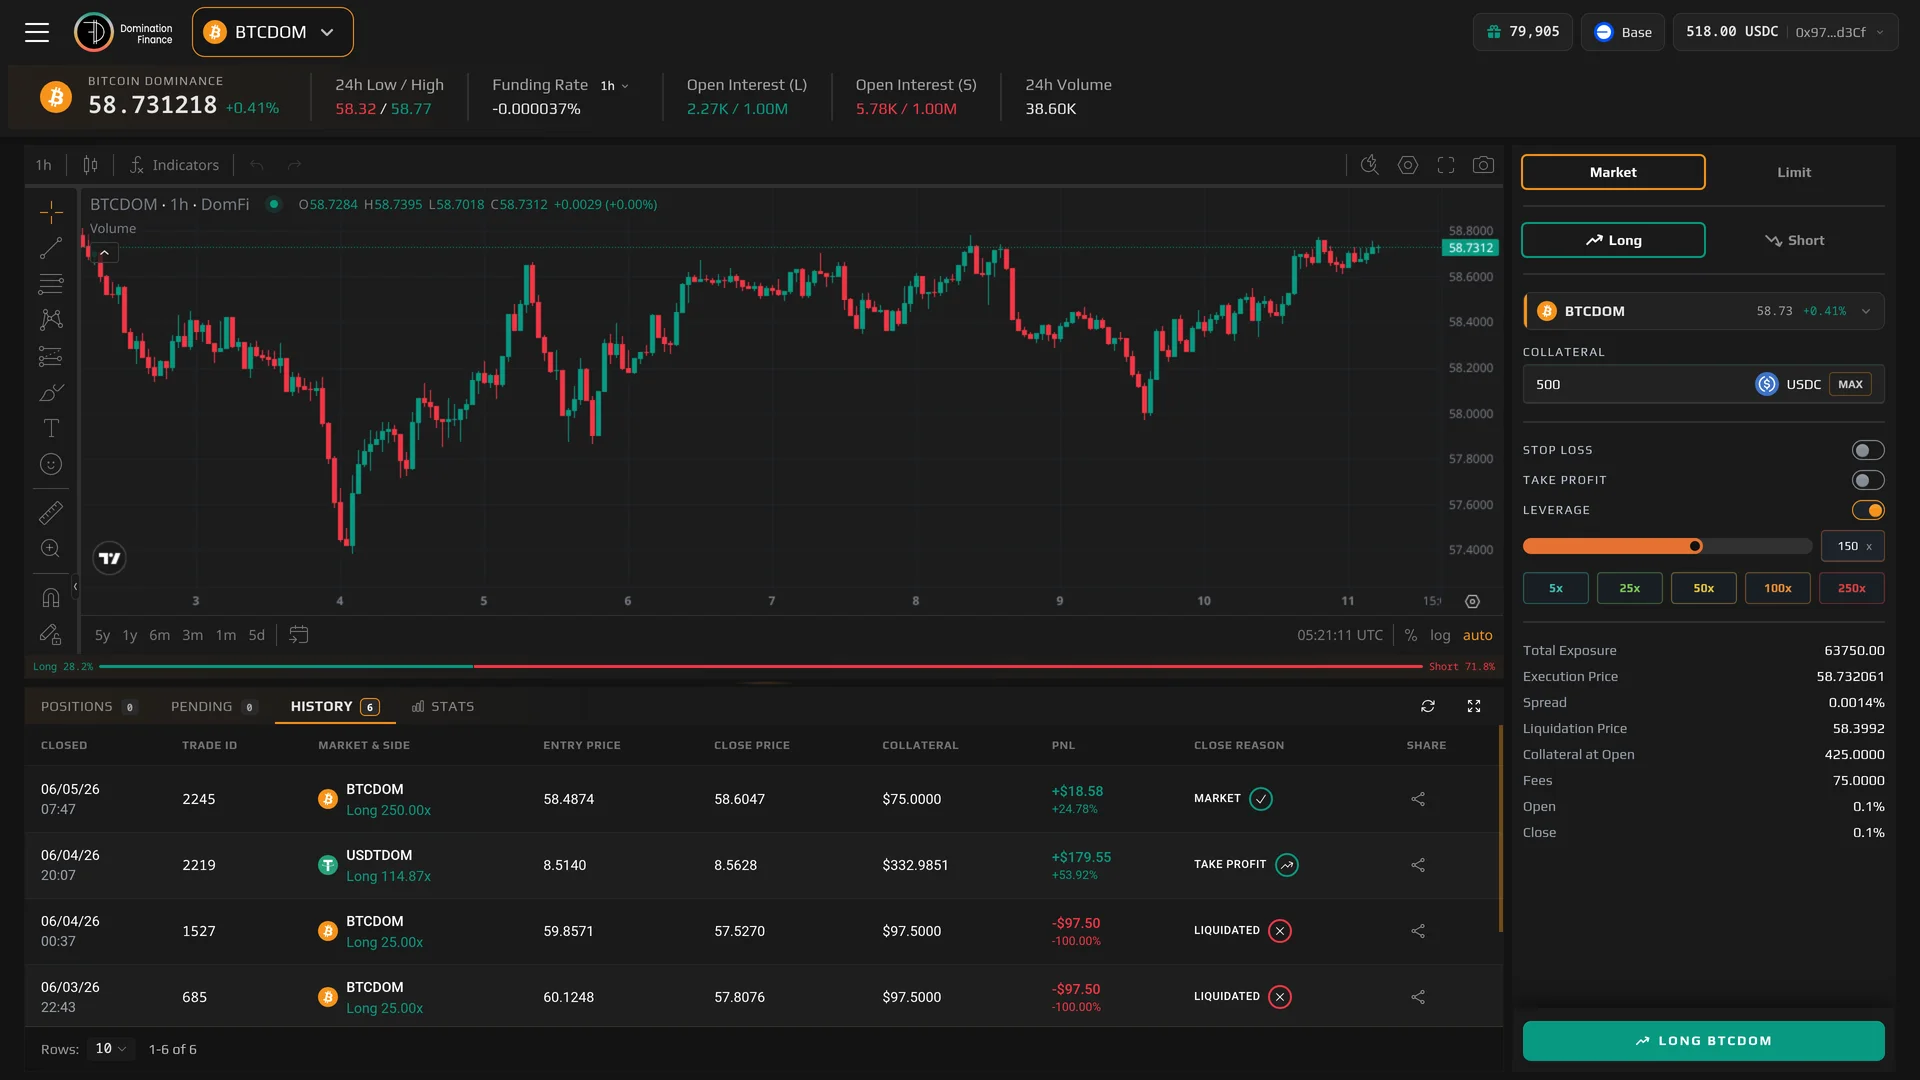The image size is (1920, 1080).
Task: Redo last chart action
Action: [x=294, y=165]
